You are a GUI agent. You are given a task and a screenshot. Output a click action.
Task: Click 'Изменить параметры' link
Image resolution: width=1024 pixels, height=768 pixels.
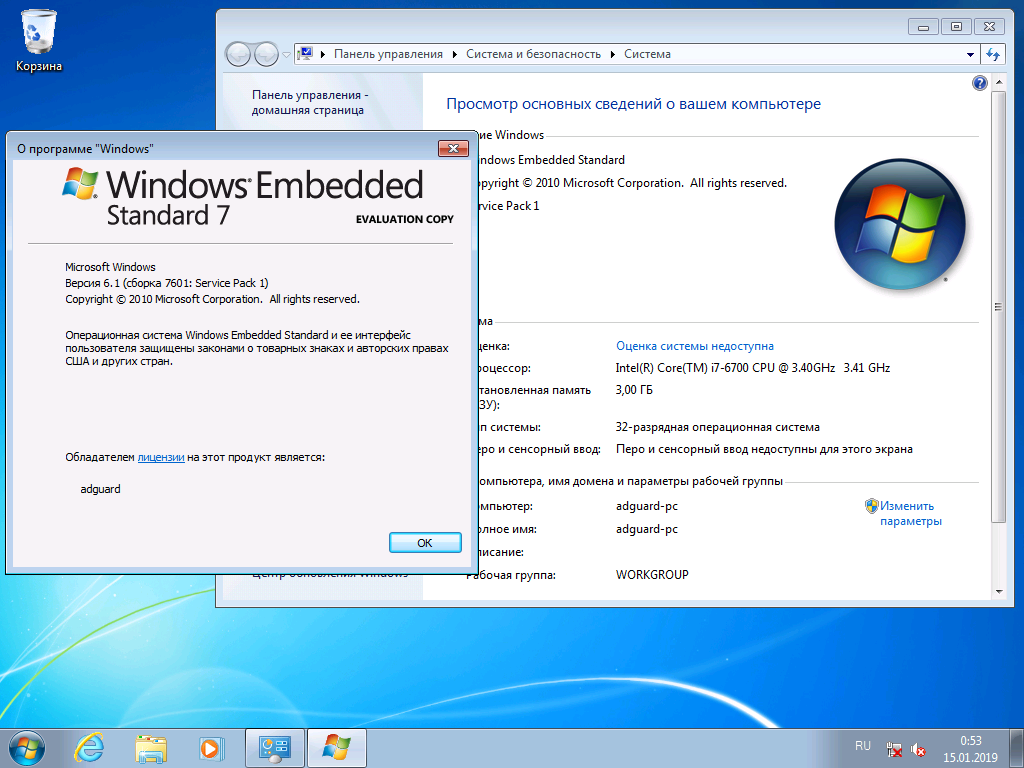point(910,513)
